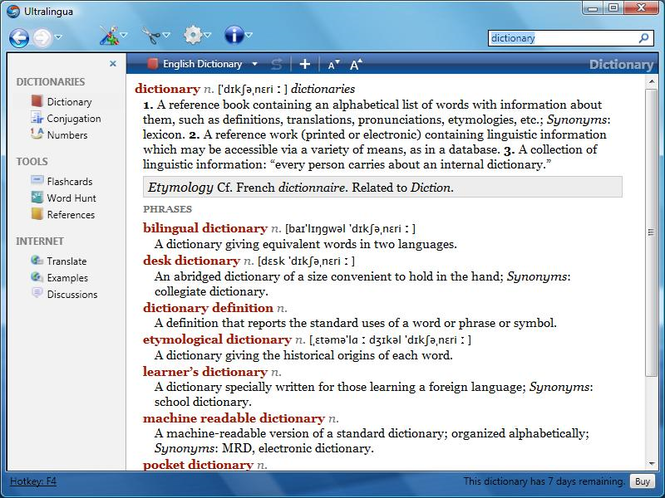This screenshot has height=498, width=665.
Task: Click the 'etymological dictionary' phrase link
Action: click(217, 339)
